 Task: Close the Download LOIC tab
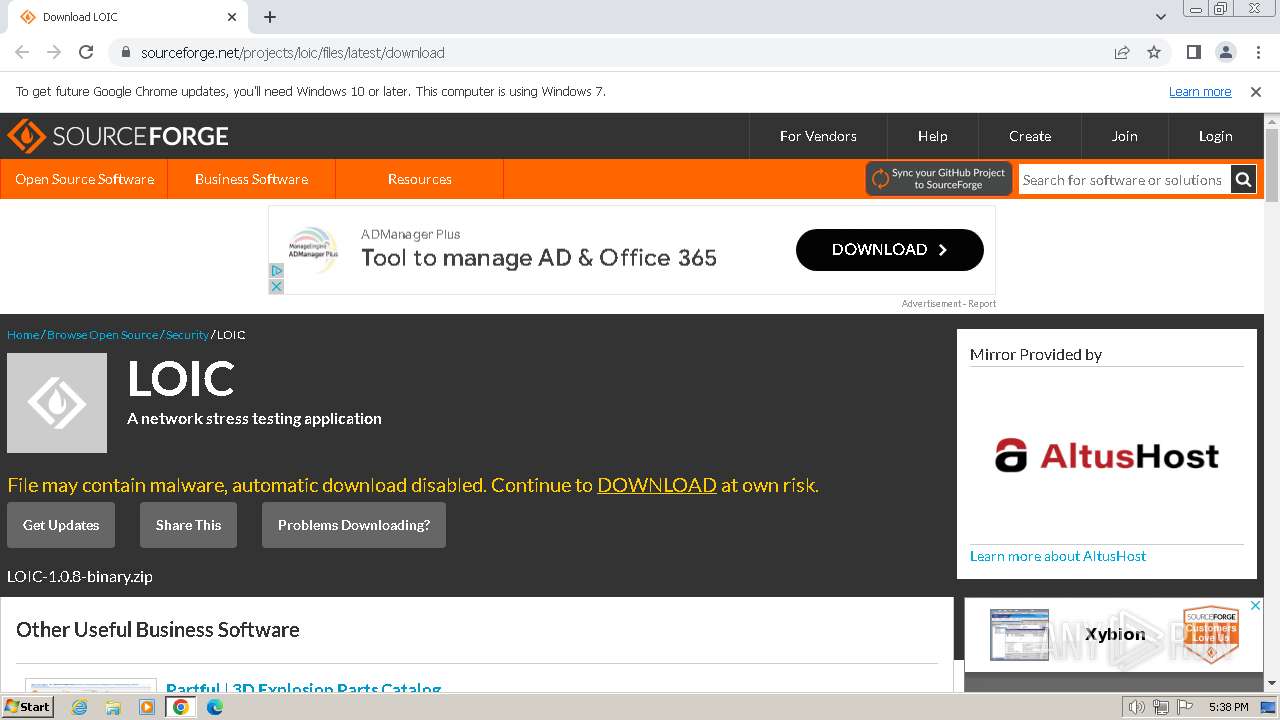click(232, 17)
